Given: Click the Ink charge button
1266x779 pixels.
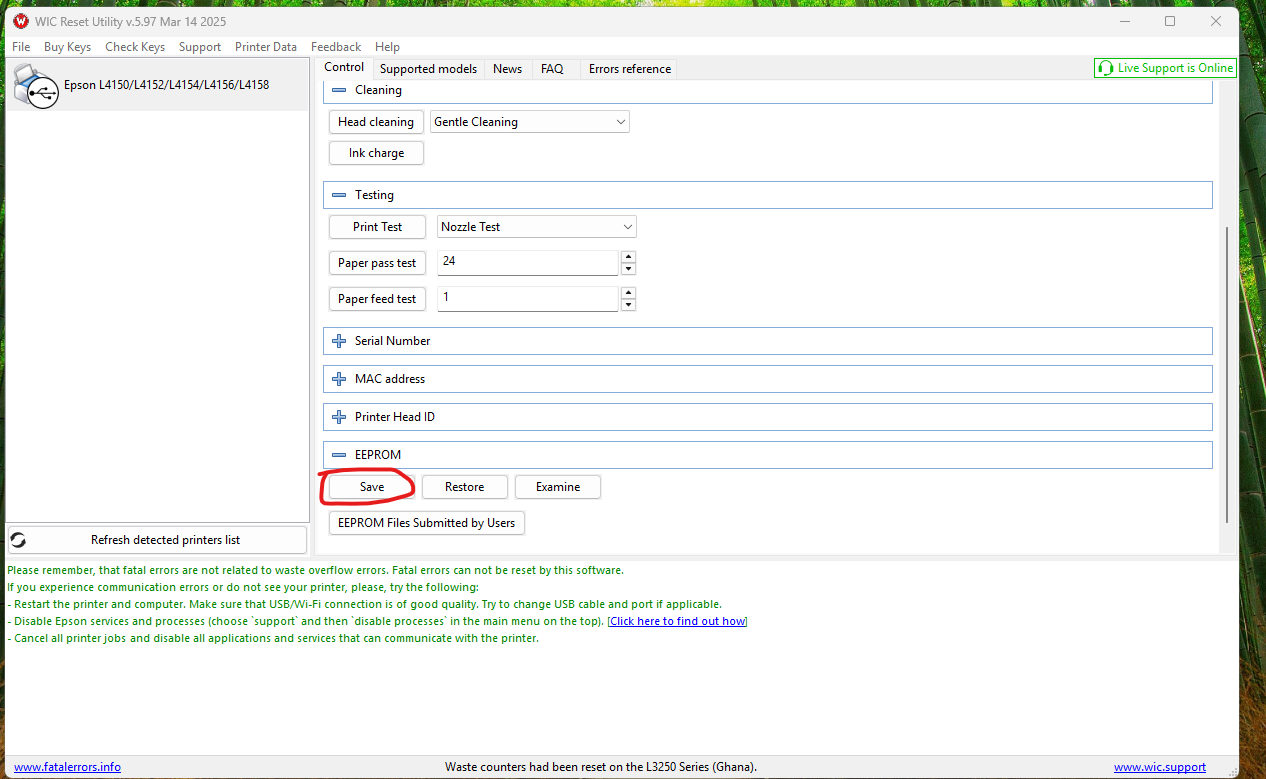Looking at the screenshot, I should (376, 153).
